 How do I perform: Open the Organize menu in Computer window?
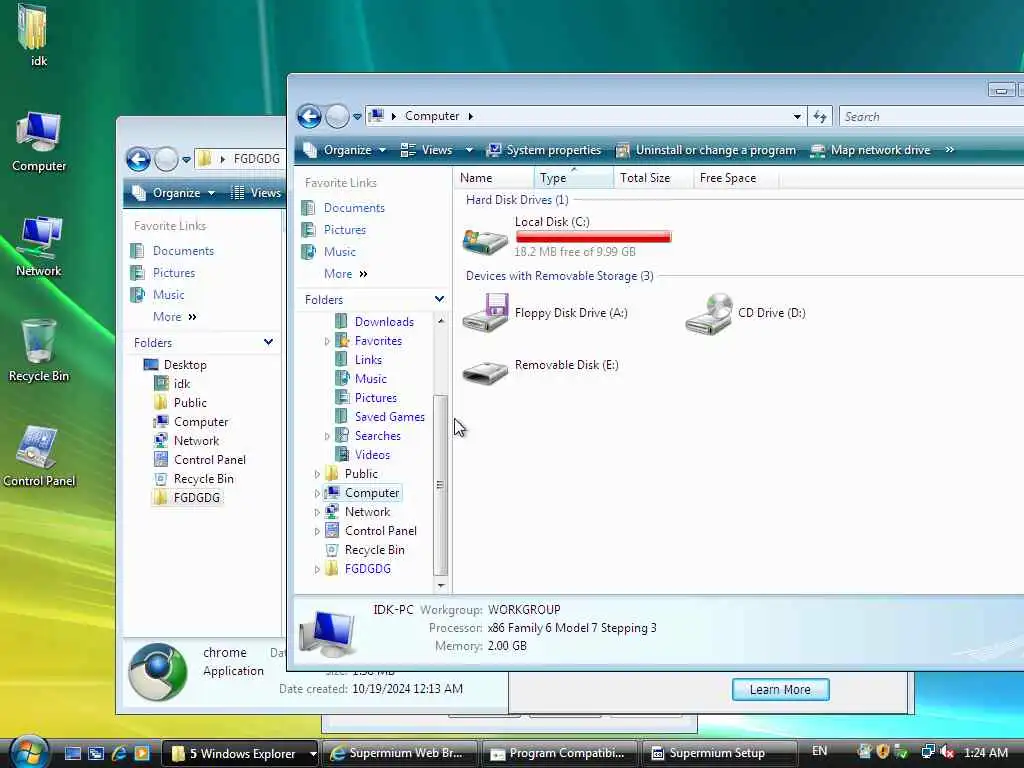pyautogui.click(x=345, y=150)
